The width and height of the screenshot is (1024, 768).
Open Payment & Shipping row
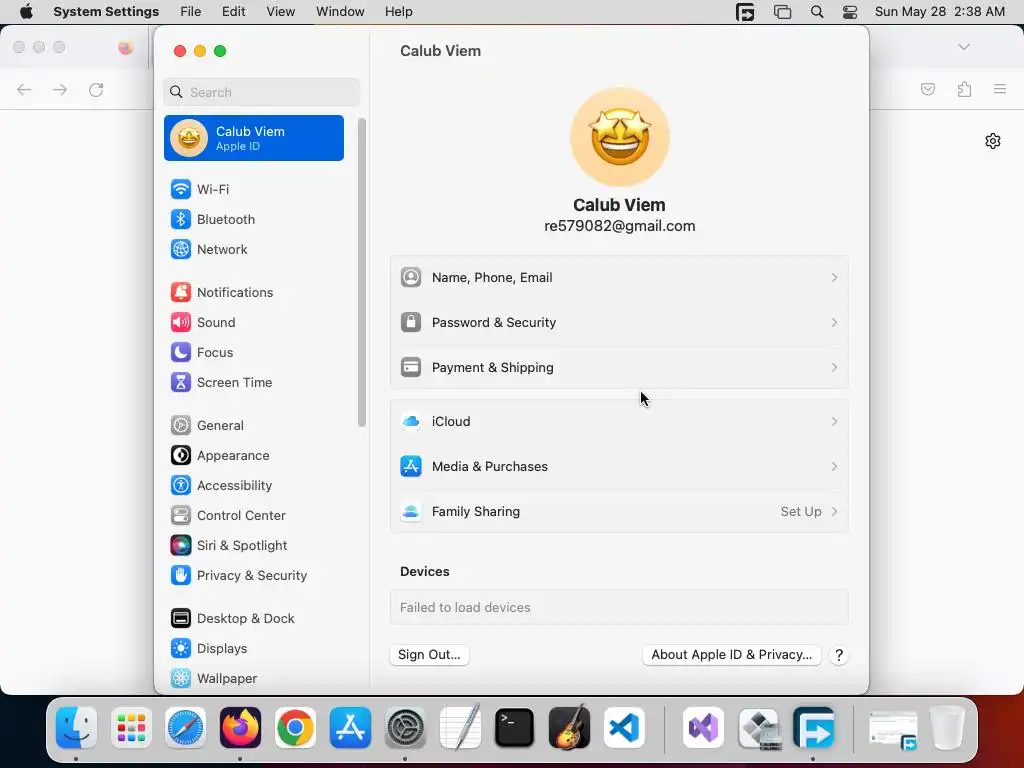[x=620, y=368]
